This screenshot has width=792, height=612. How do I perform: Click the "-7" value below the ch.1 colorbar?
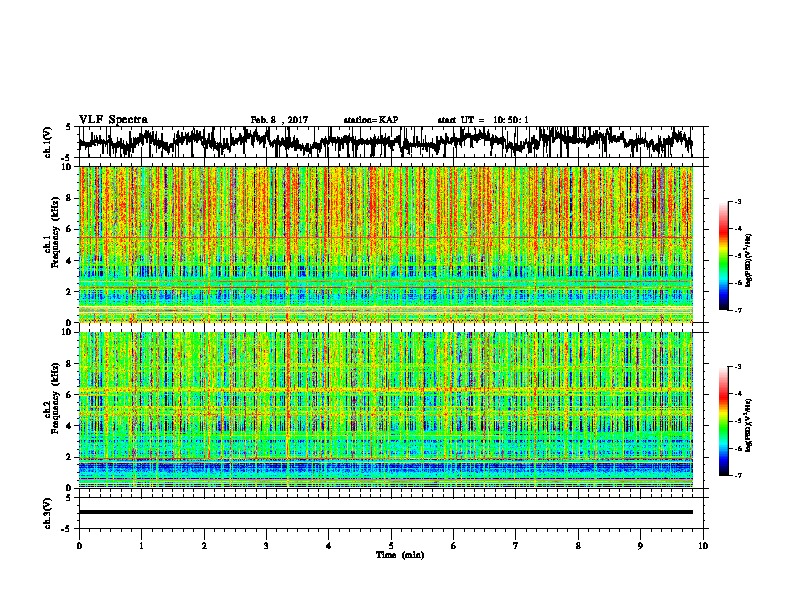pos(737,310)
